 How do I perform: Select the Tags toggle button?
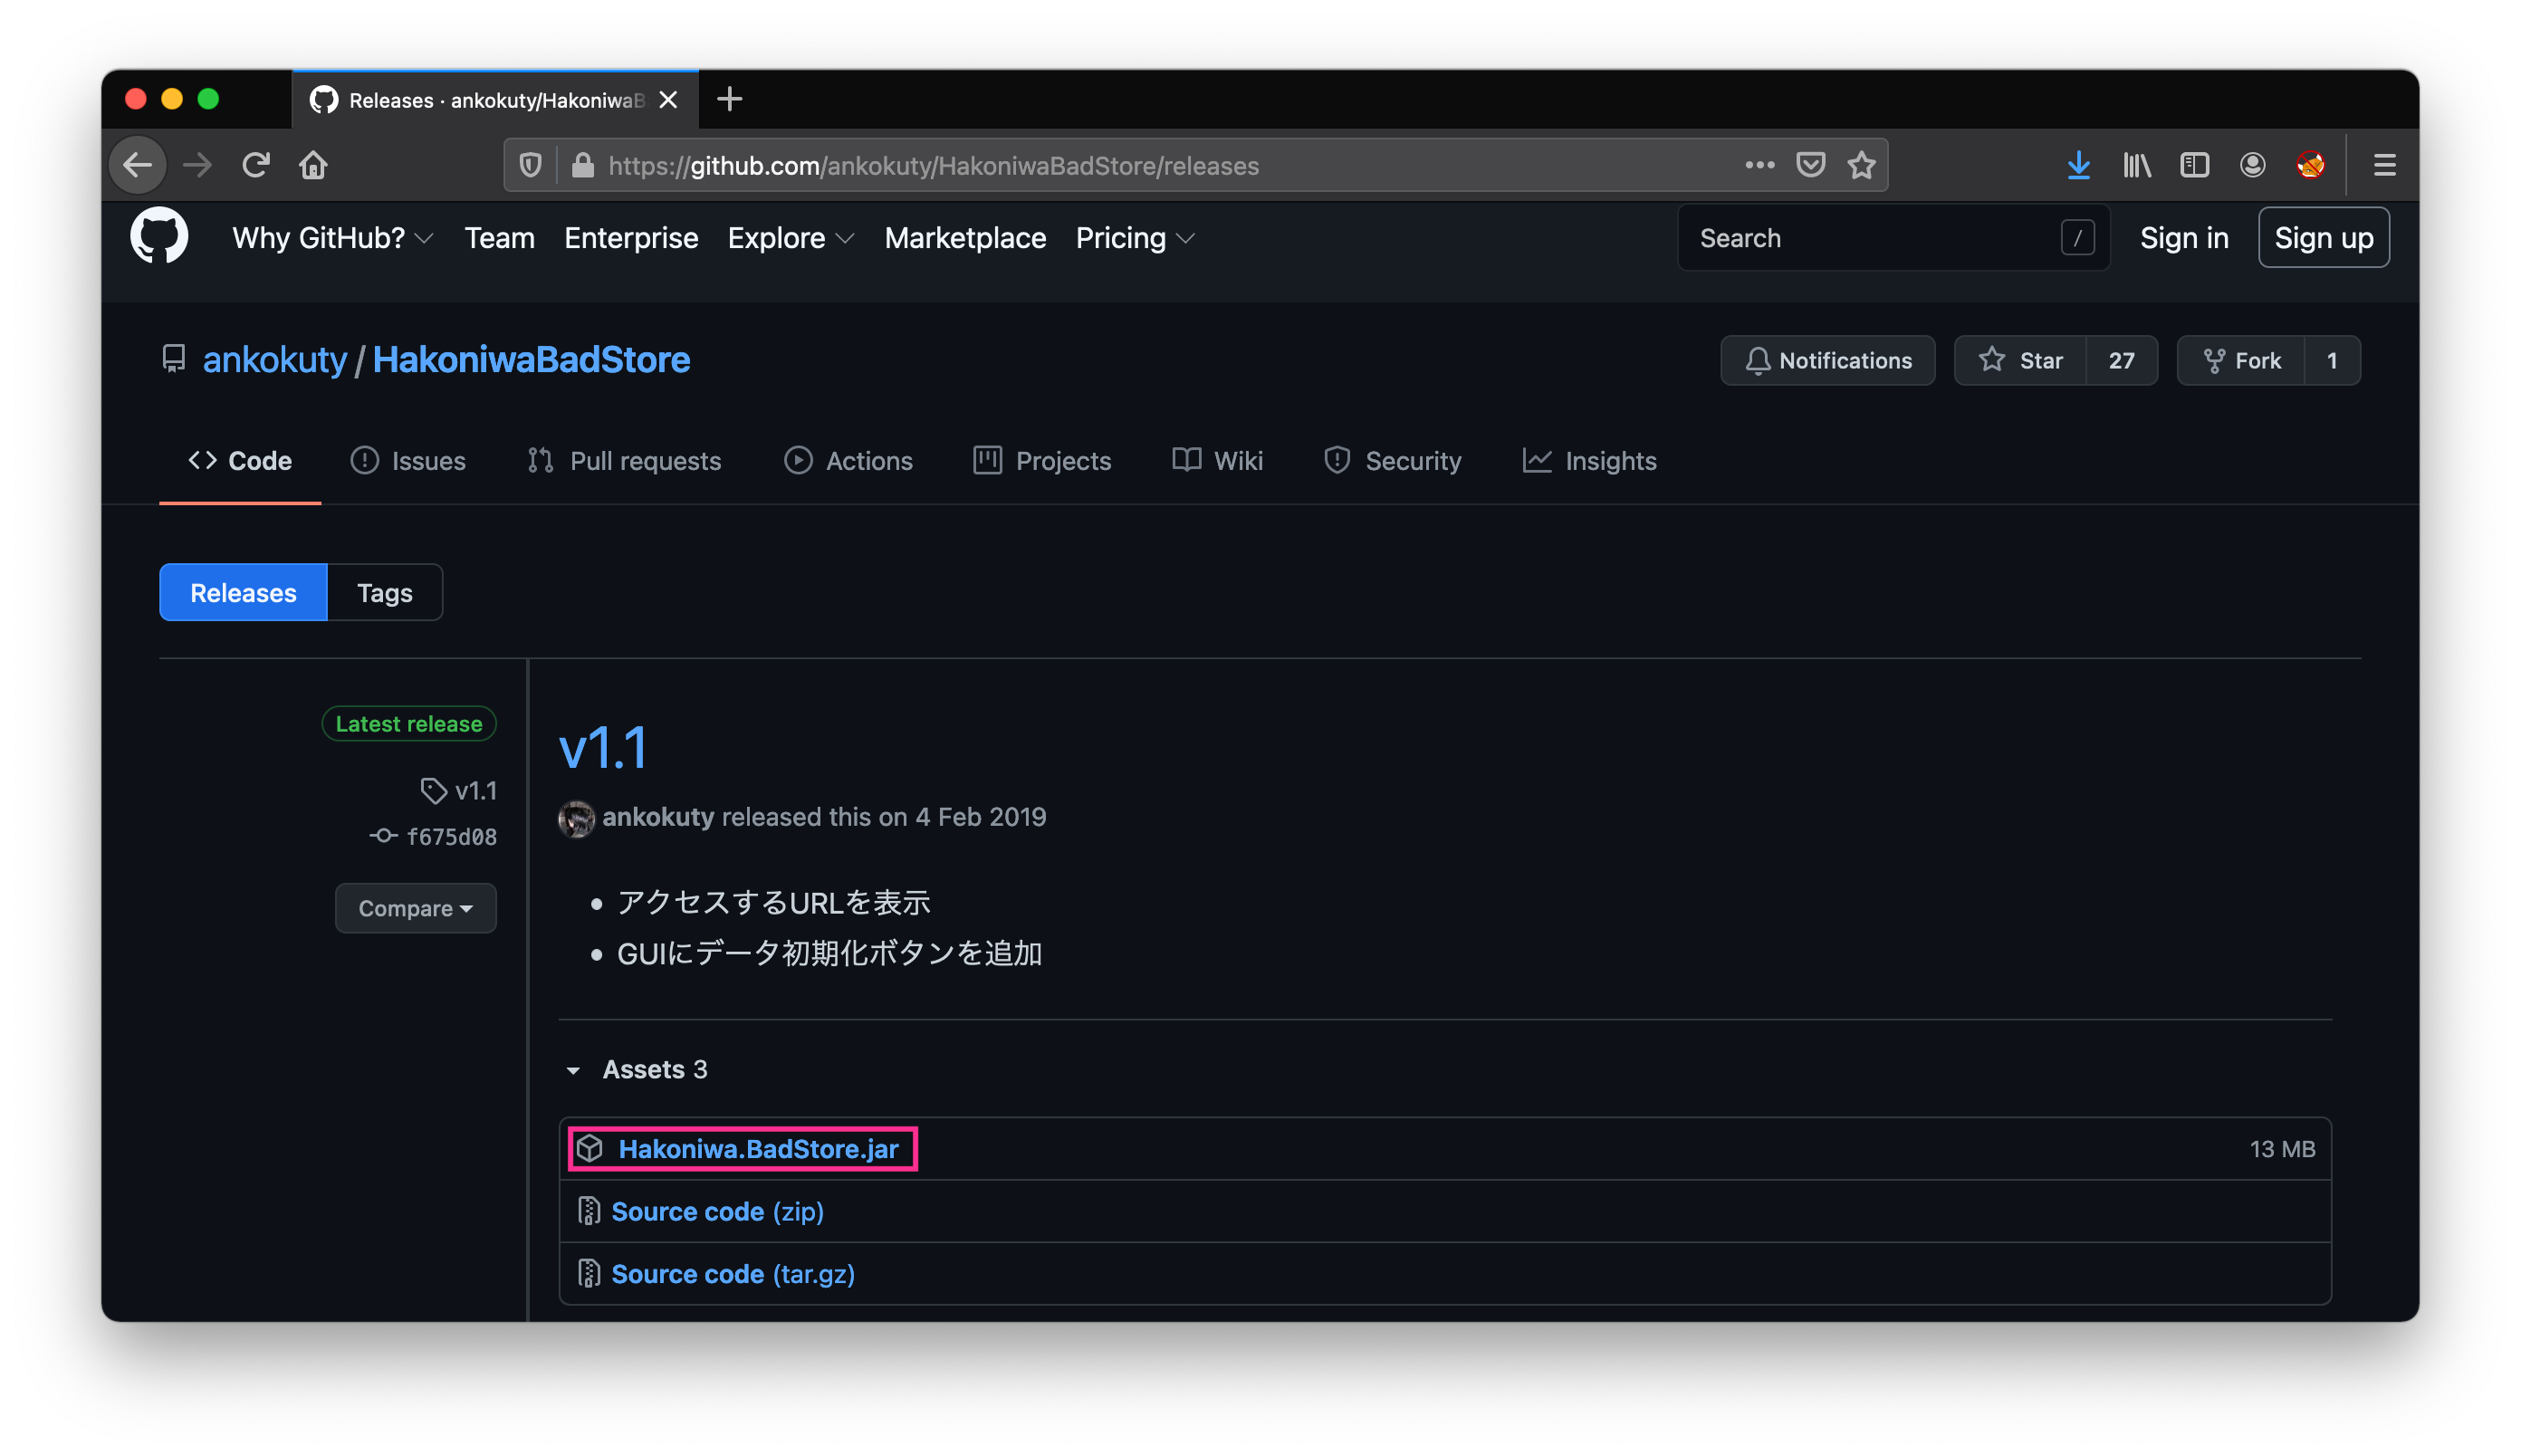[x=384, y=593]
